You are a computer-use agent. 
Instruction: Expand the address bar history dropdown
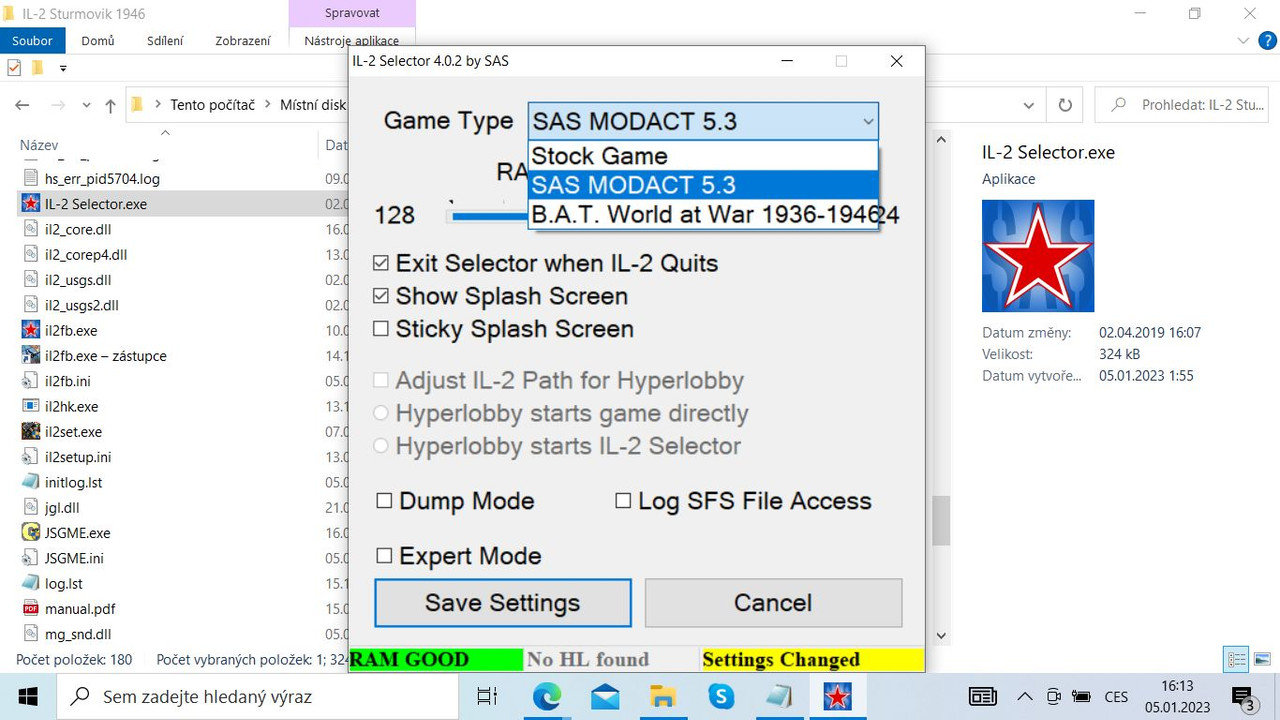(1029, 105)
